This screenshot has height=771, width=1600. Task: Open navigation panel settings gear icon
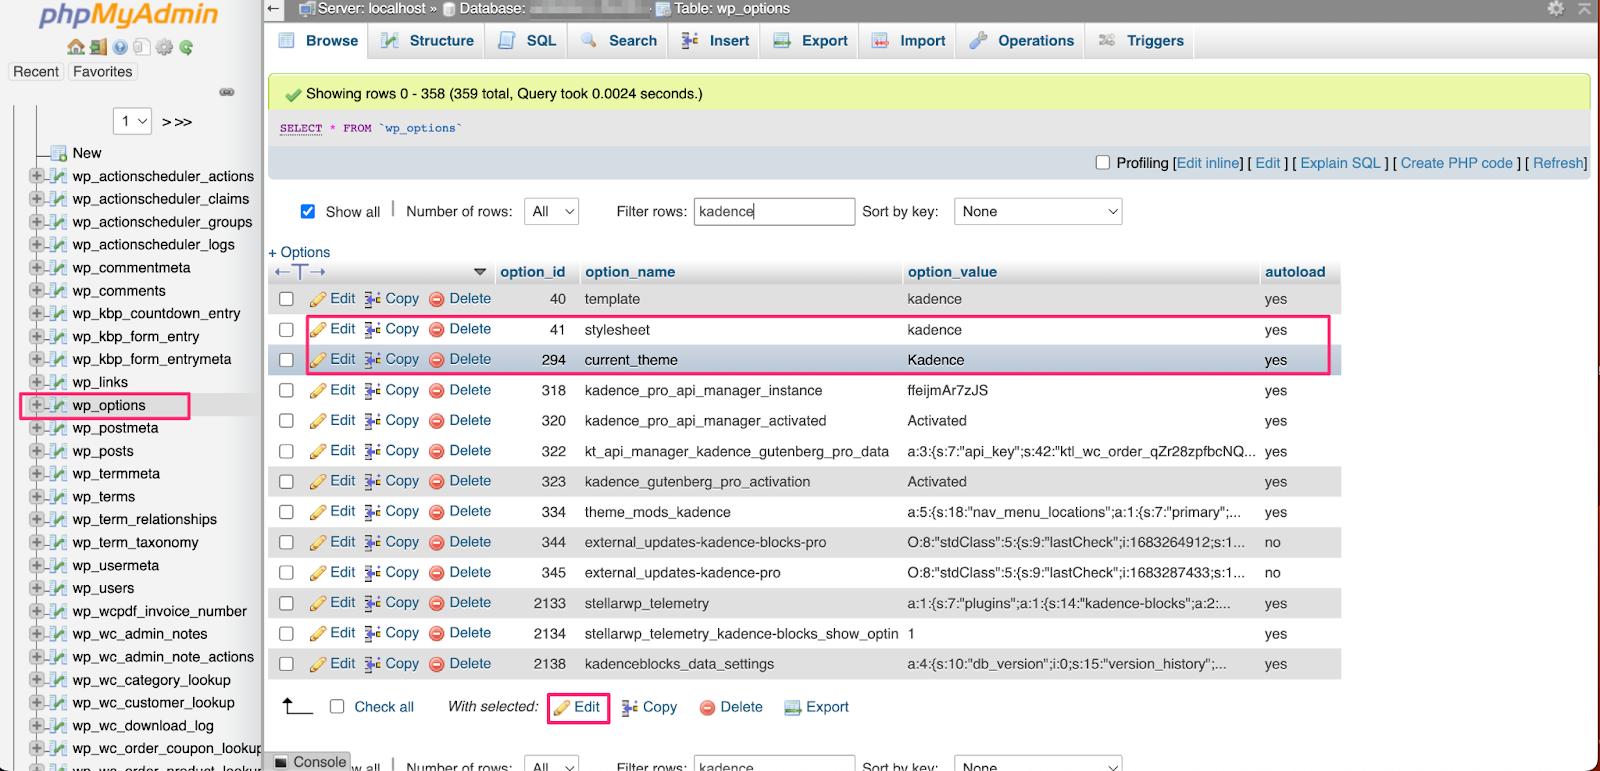pyautogui.click(x=164, y=47)
